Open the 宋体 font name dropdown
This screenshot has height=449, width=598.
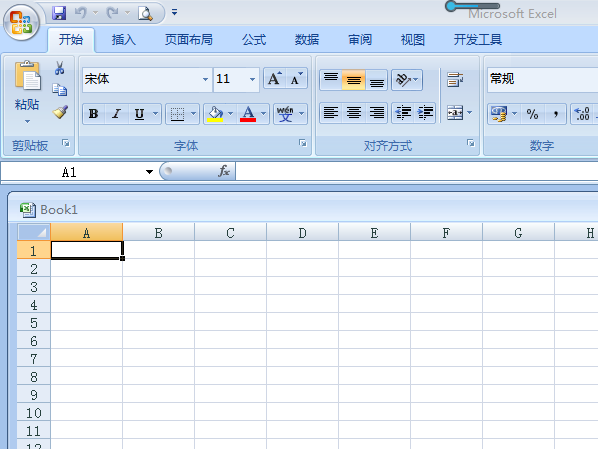click(205, 79)
